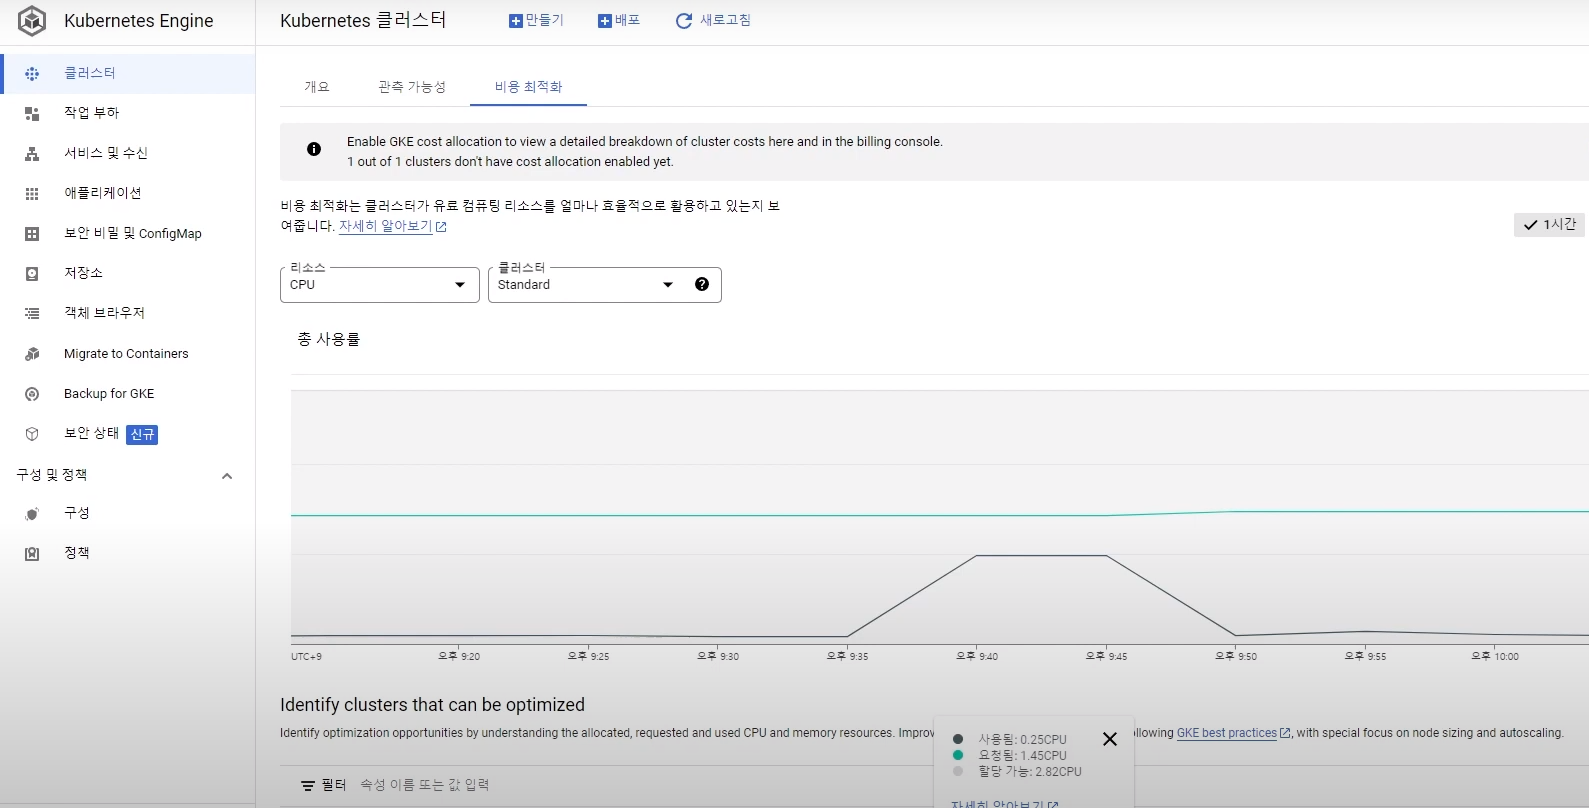This screenshot has width=1589, height=808.
Task: Open the 구성 config icon
Action: [32, 514]
